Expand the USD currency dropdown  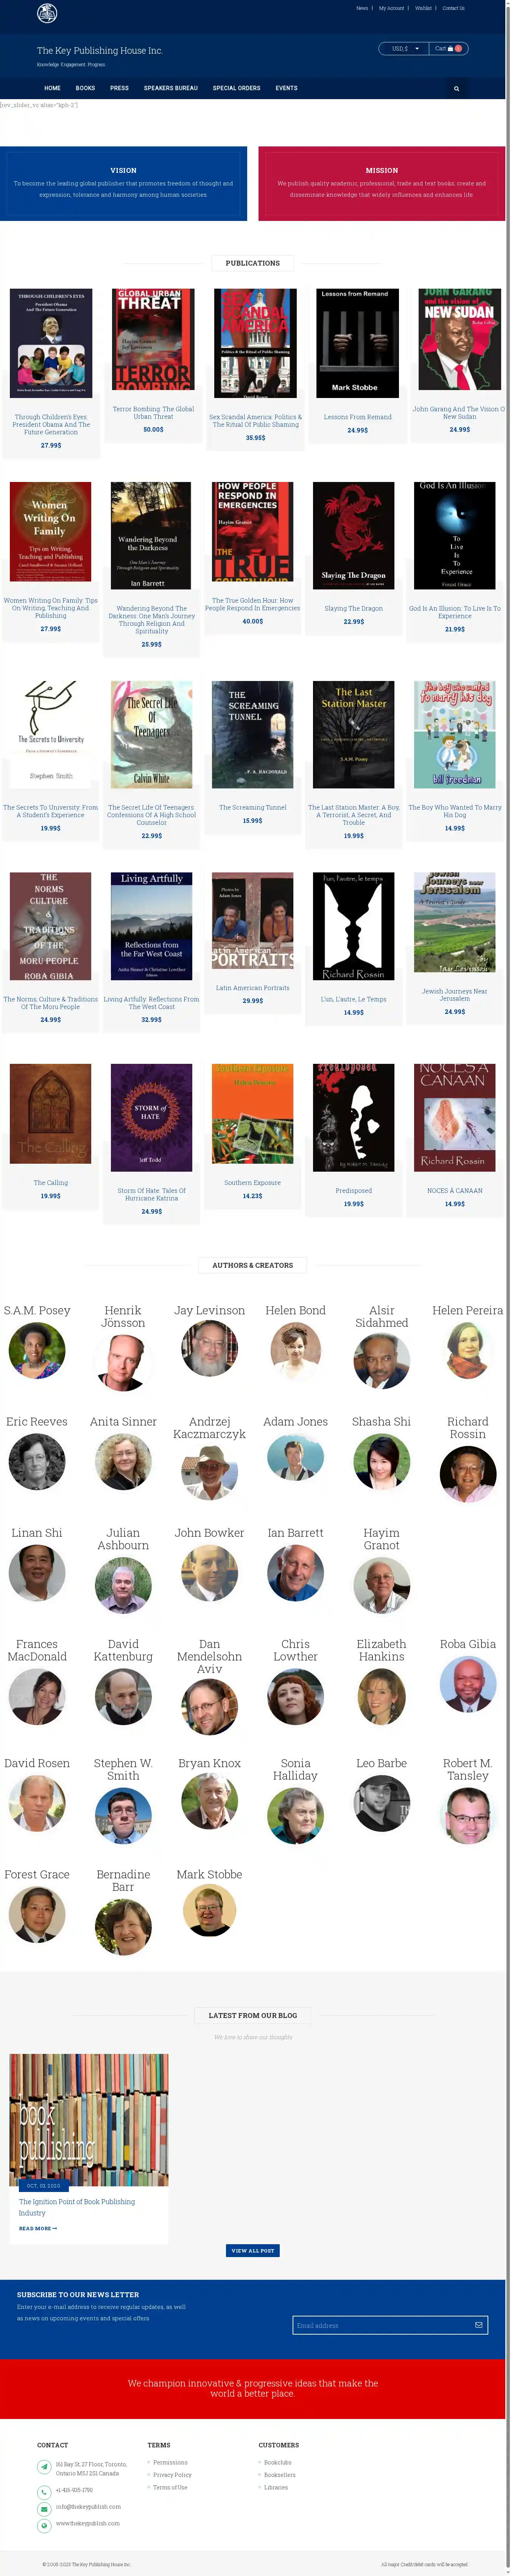pyautogui.click(x=403, y=48)
